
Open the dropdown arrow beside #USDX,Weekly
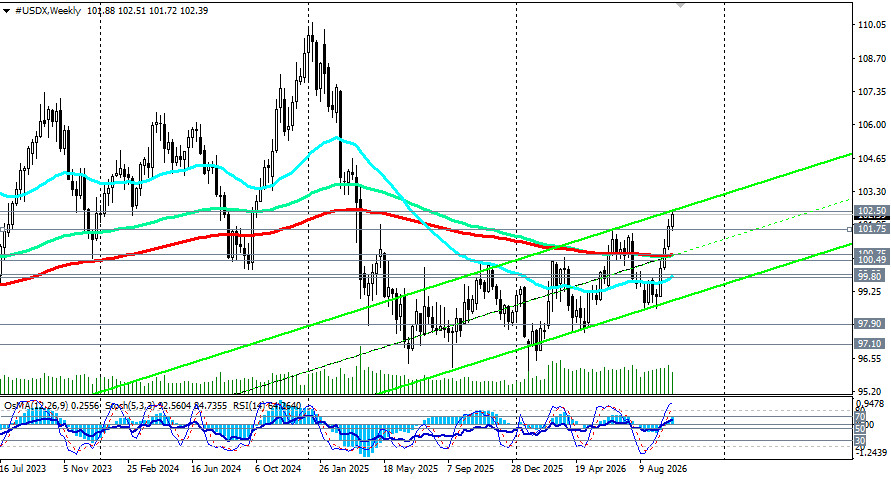(x=6, y=11)
